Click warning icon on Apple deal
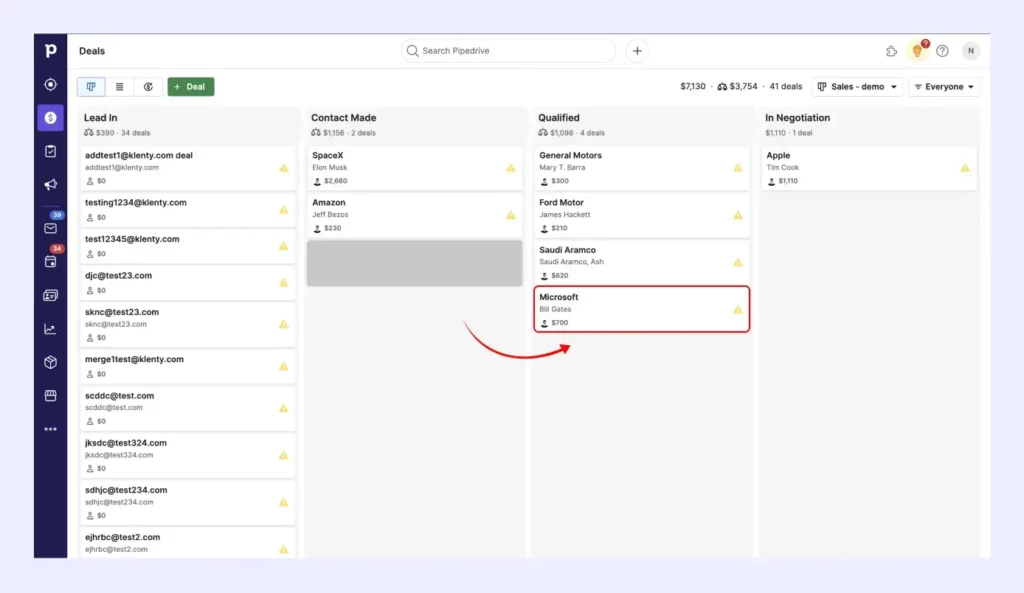Viewport: 1024px width, 593px height. 965,168
